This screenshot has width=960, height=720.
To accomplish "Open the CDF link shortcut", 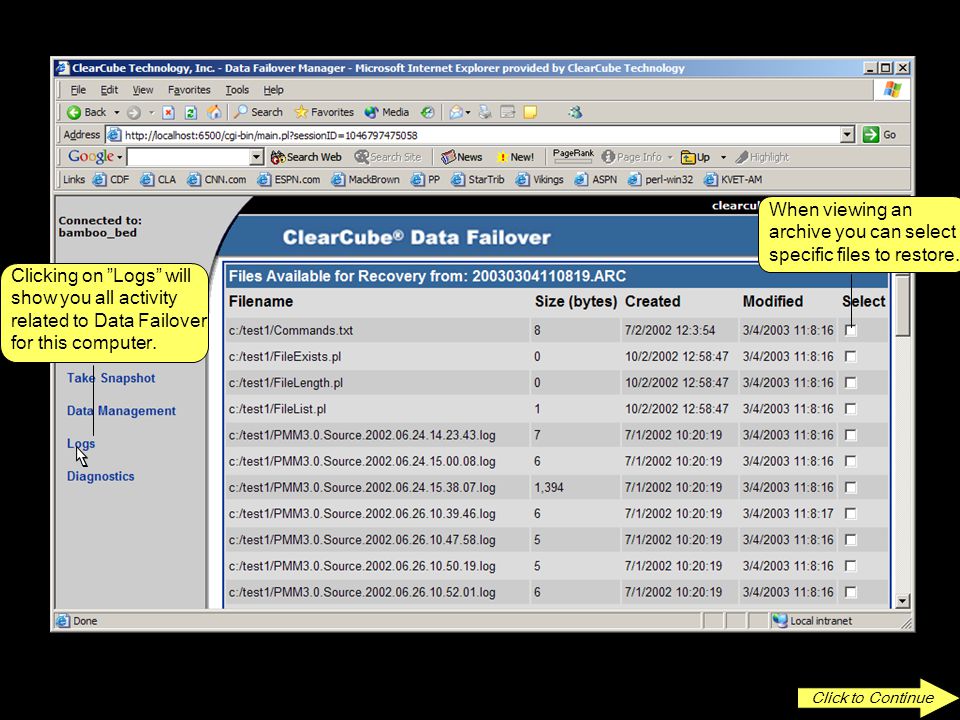I will point(111,179).
